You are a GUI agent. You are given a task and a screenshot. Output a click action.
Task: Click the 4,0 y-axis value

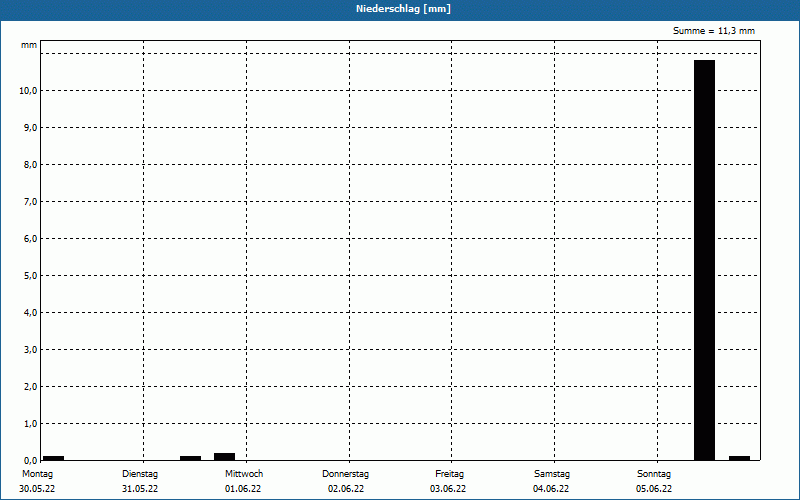[x=30, y=313]
